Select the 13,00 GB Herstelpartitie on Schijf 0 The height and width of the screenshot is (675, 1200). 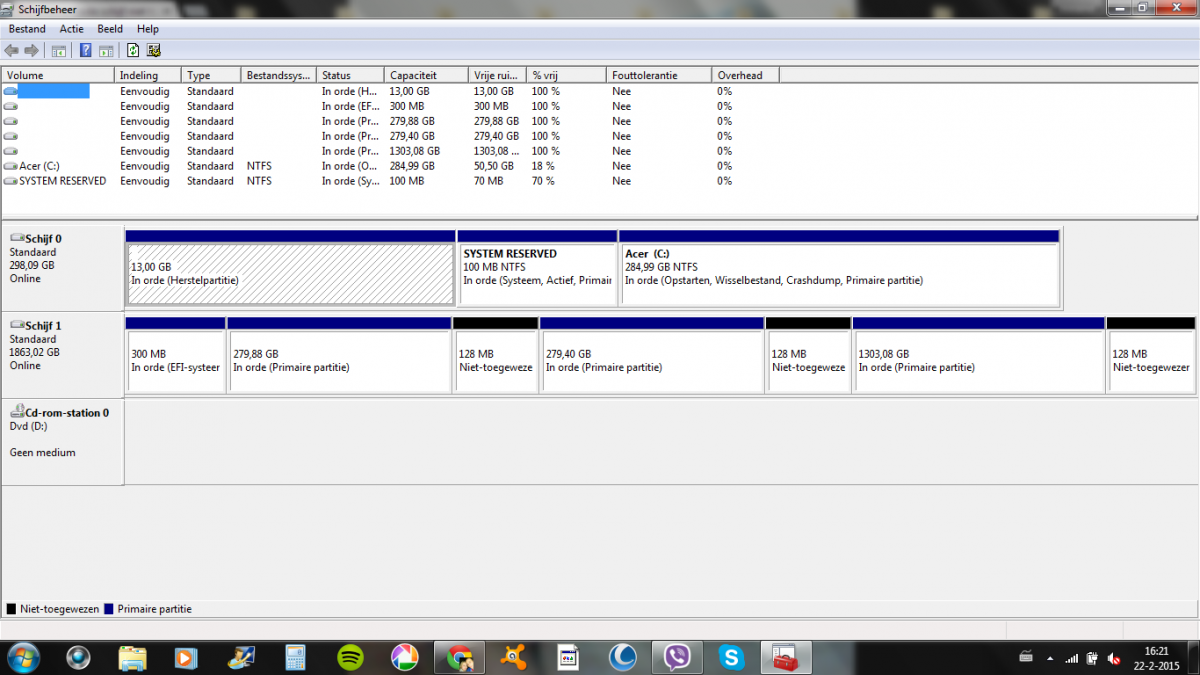click(290, 268)
